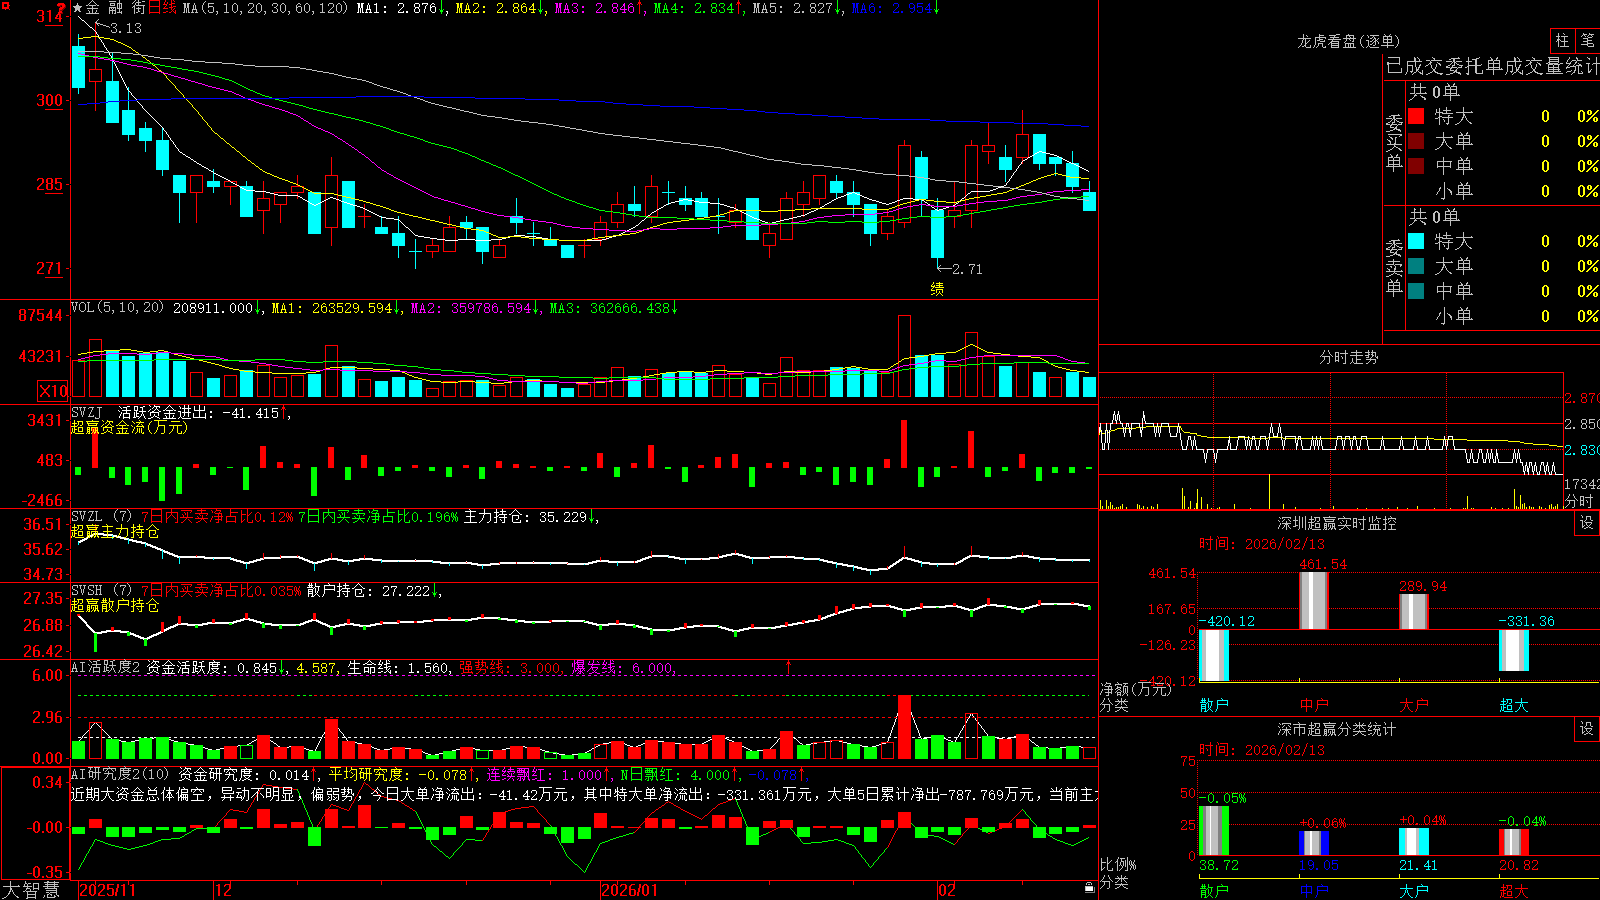Click the dark red 大单 buy-order swatch
Viewport: 1600px width, 900px height.
pos(1416,141)
